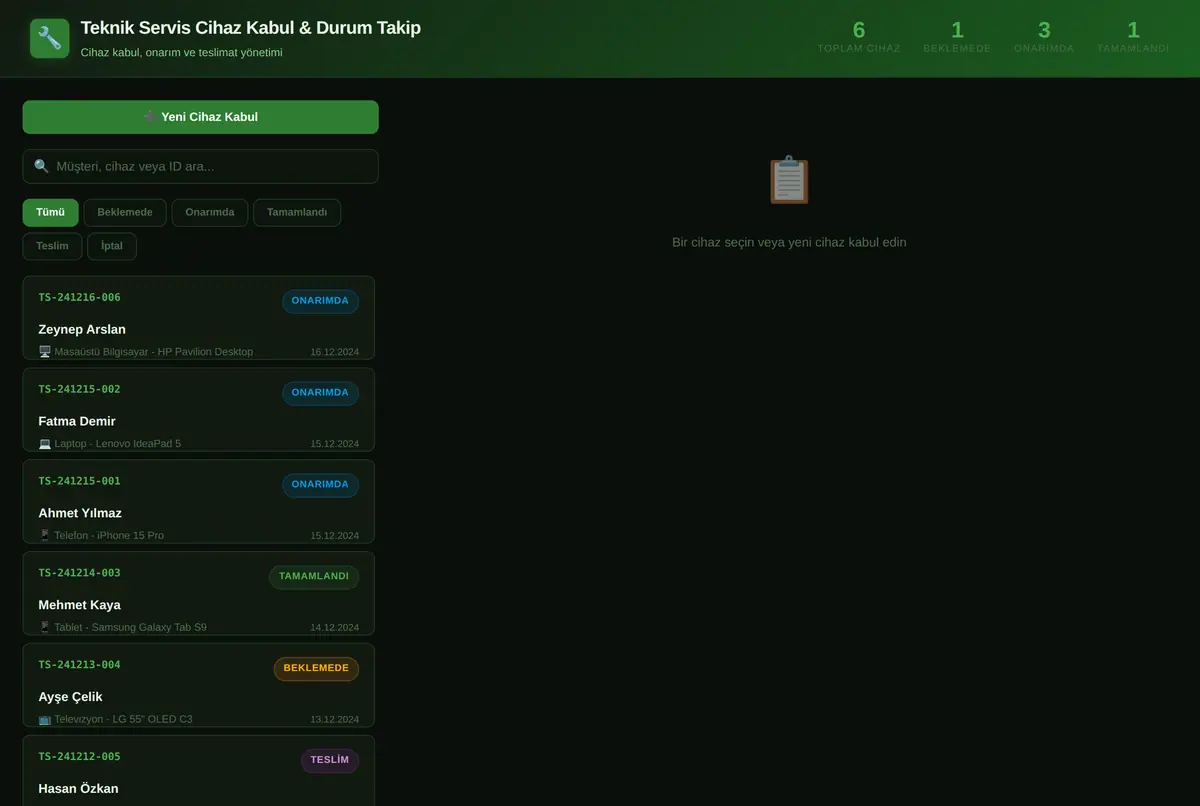1200x806 pixels.
Task: Focus the Müşteri, cihaz veya ID search field
Action: point(200,166)
